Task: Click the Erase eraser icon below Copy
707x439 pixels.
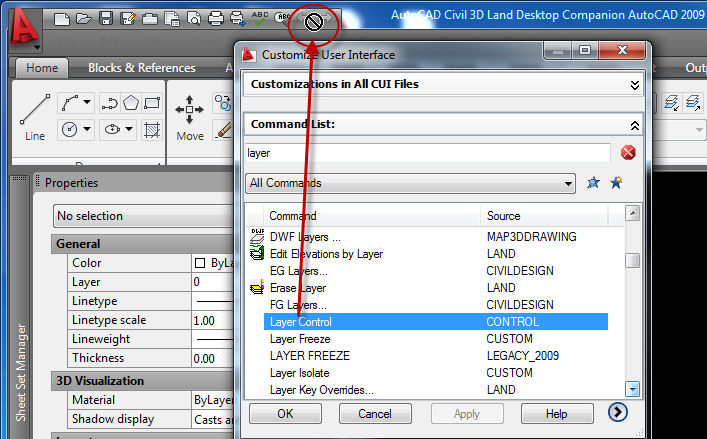Action: (224, 130)
